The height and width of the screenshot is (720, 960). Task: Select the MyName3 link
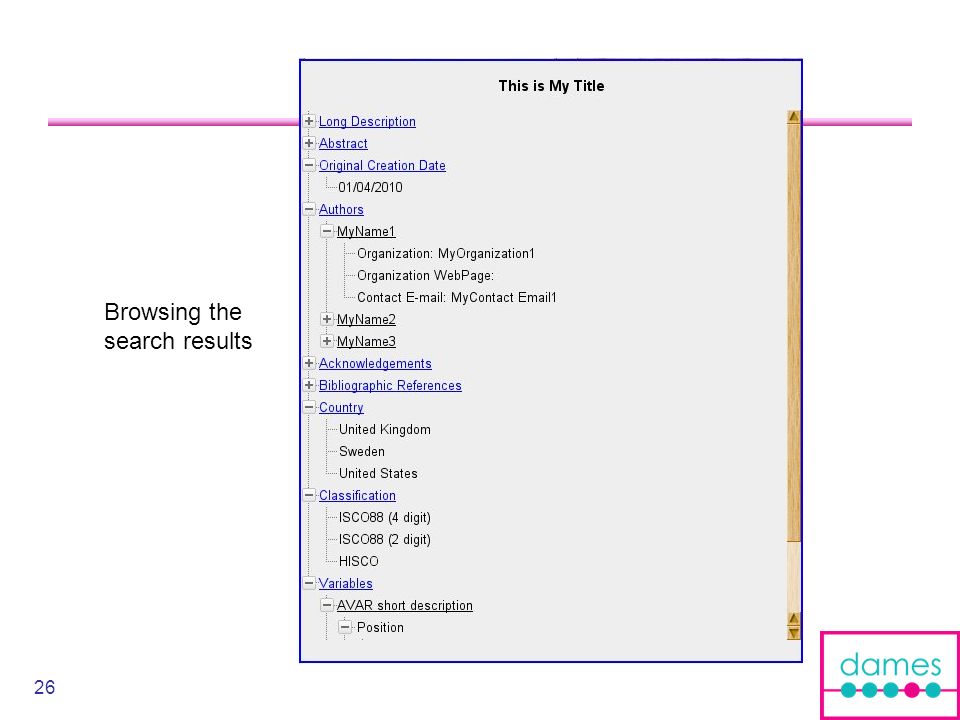(366, 342)
